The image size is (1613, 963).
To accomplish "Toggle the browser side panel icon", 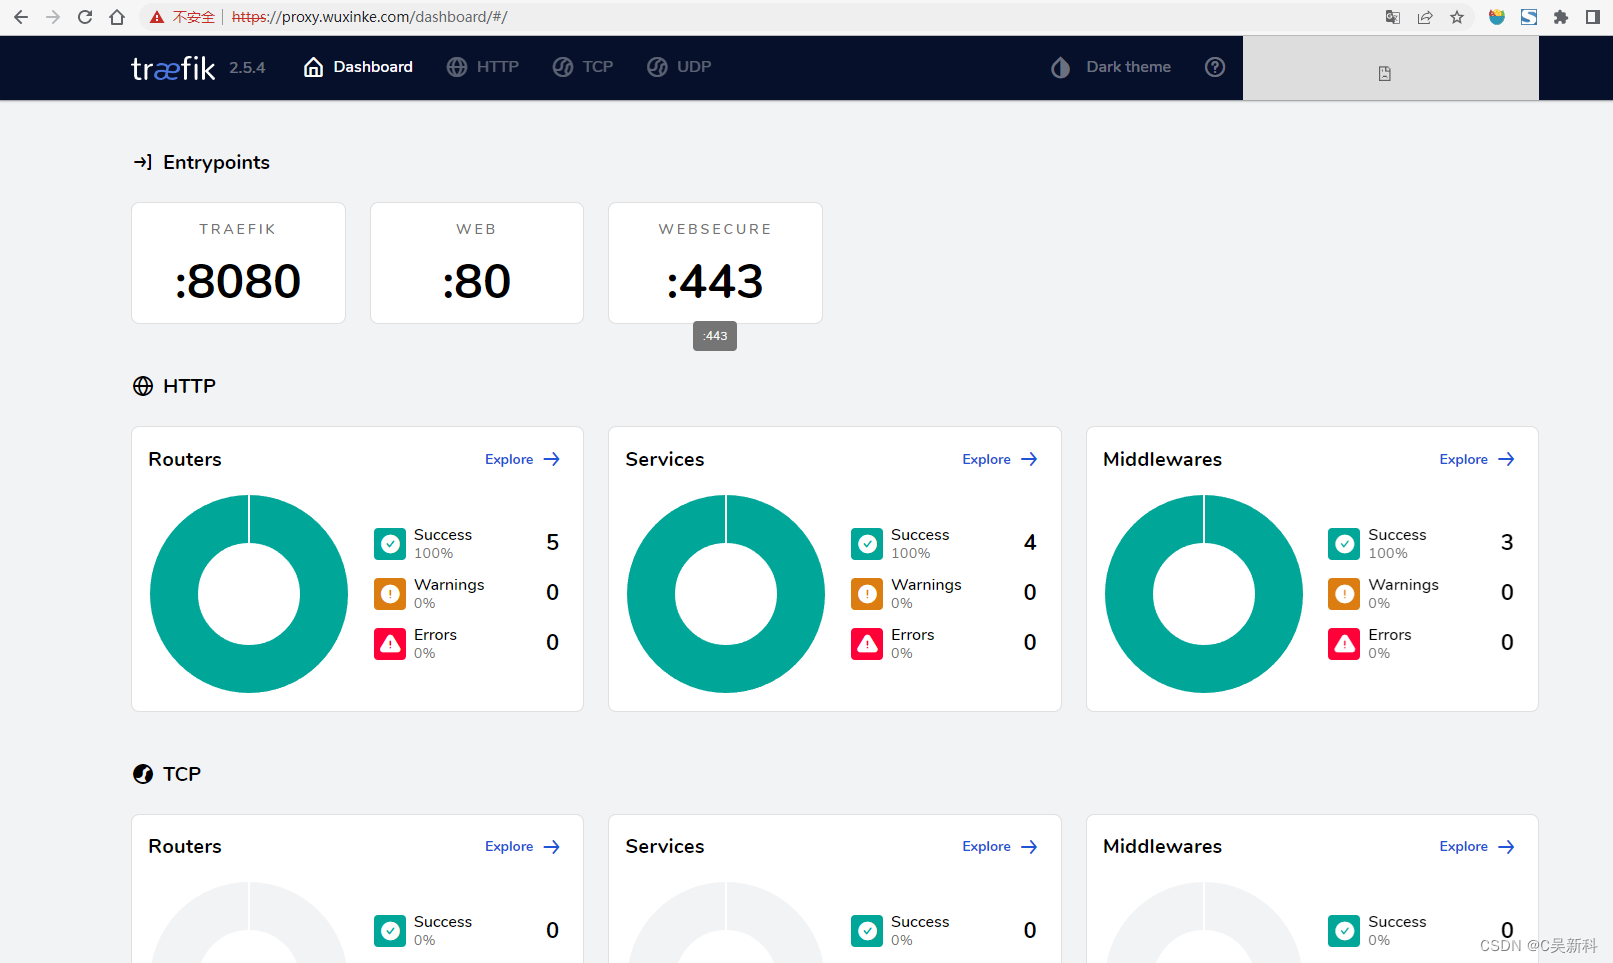I will [x=1593, y=17].
